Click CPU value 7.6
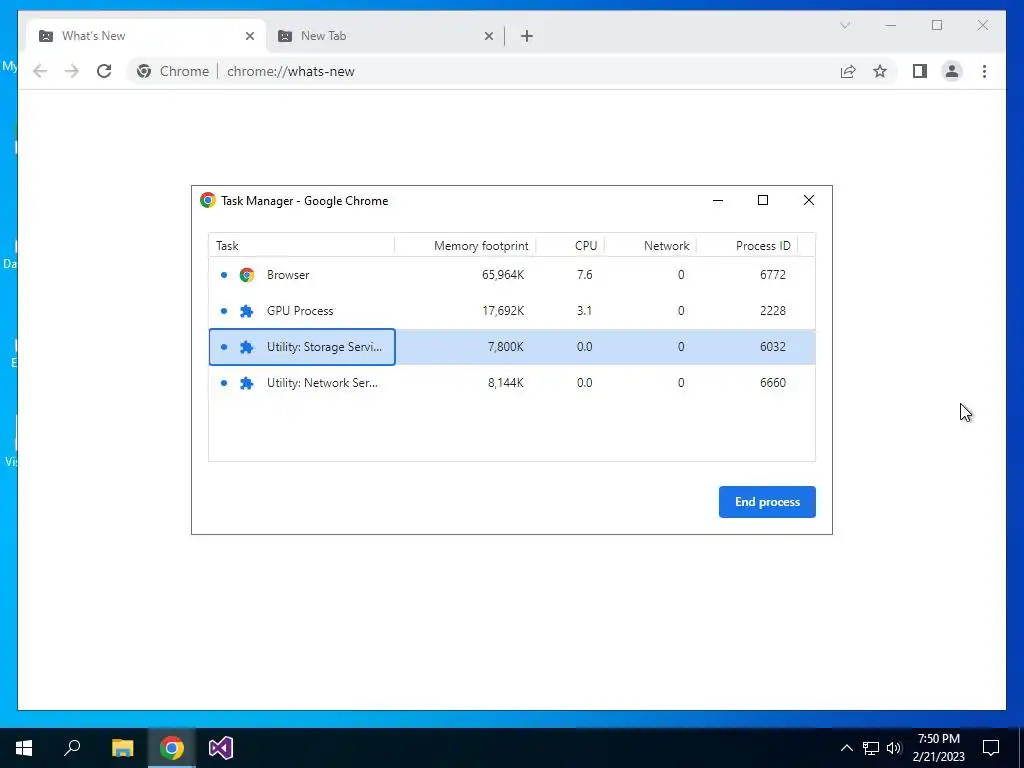The width and height of the screenshot is (1024, 768). point(584,275)
